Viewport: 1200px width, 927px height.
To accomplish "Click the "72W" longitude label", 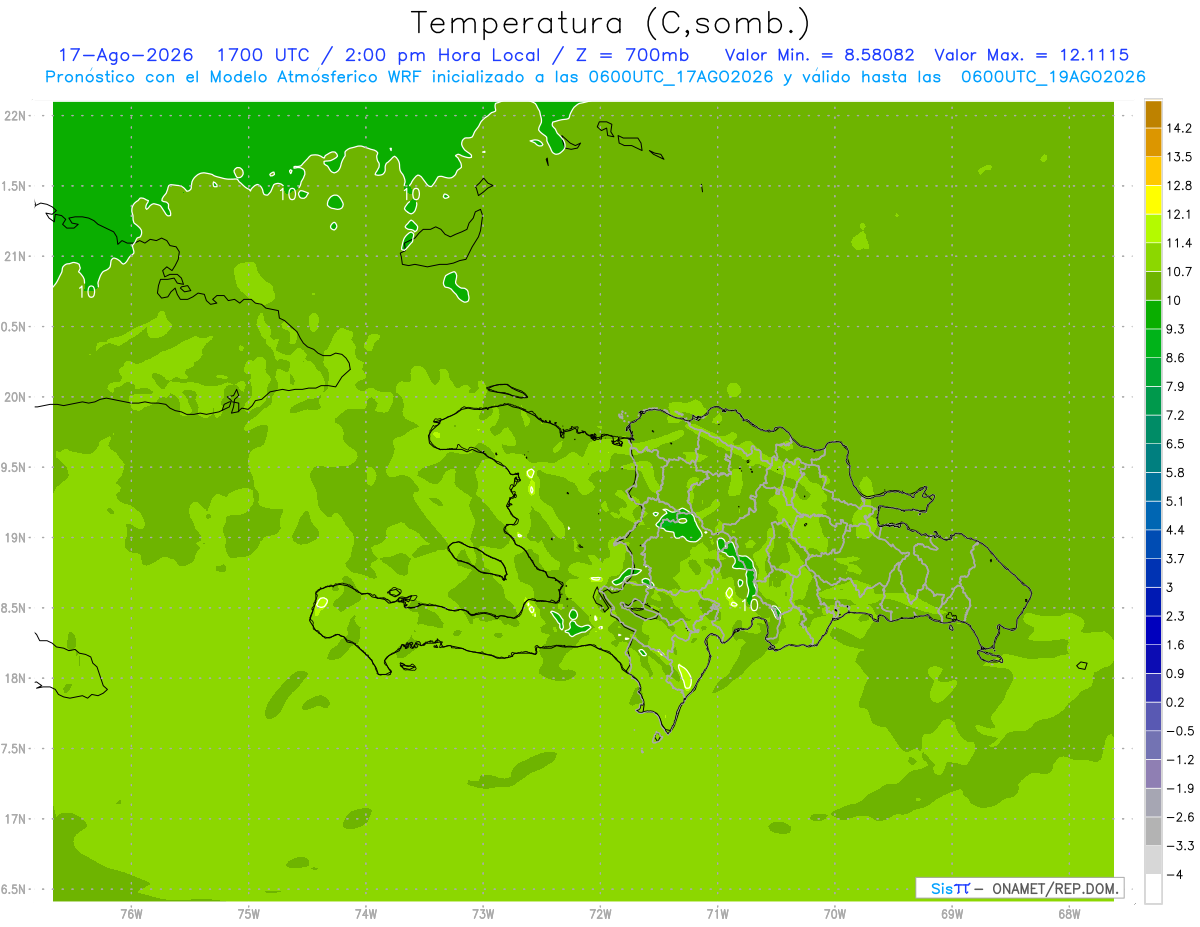I will point(600,913).
